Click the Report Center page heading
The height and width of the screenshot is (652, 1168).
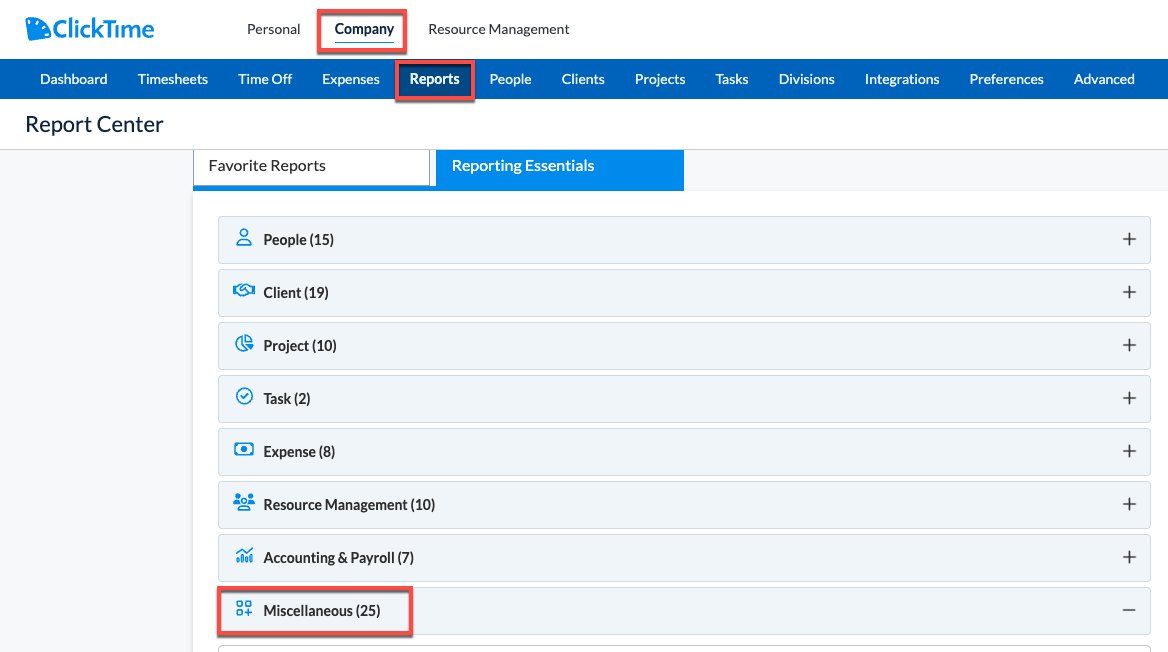click(x=94, y=124)
